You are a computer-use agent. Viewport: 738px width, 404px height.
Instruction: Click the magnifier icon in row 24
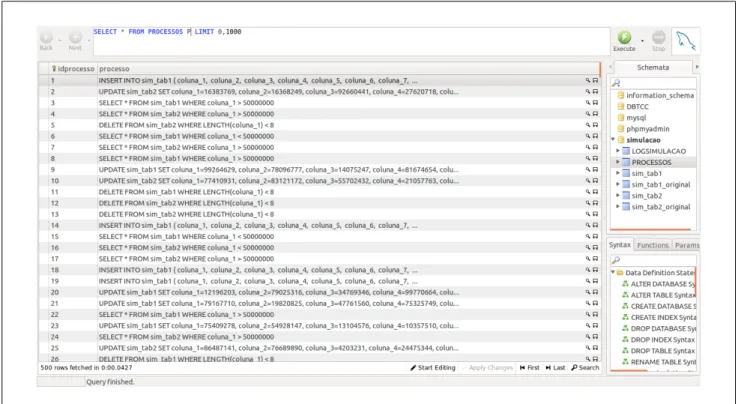[x=588, y=337]
